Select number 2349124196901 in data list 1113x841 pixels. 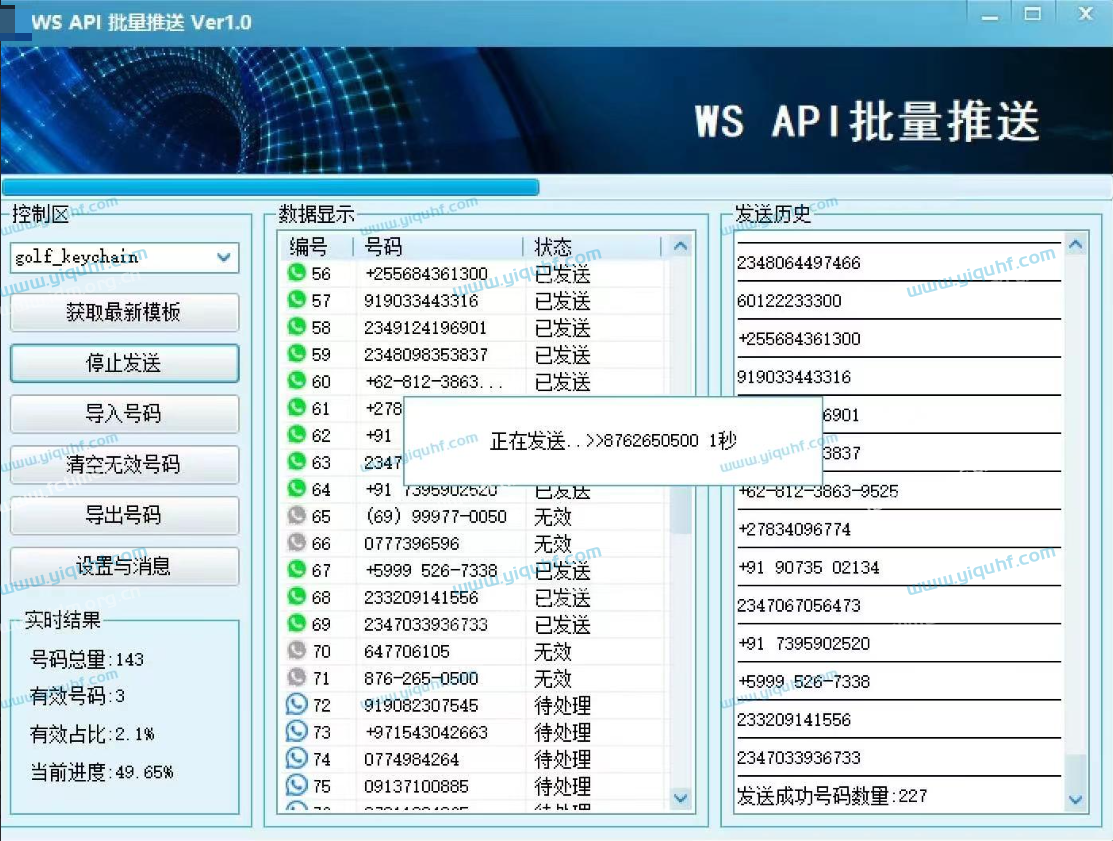[425, 328]
